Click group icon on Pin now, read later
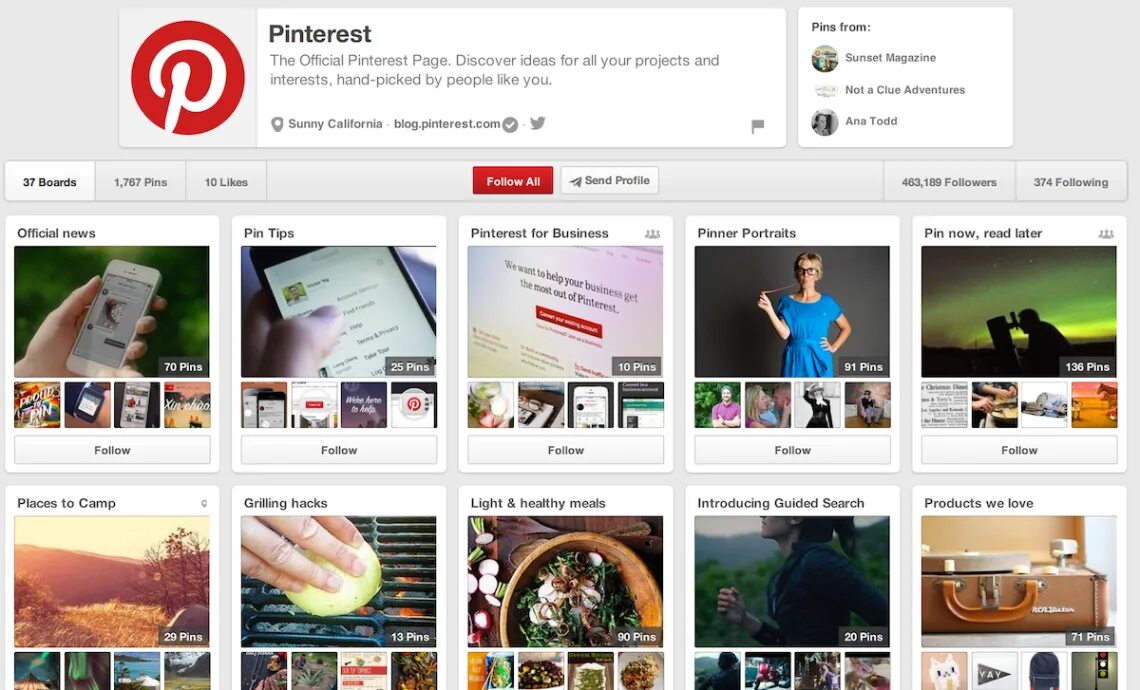This screenshot has height=690, width=1140. 1106,233
